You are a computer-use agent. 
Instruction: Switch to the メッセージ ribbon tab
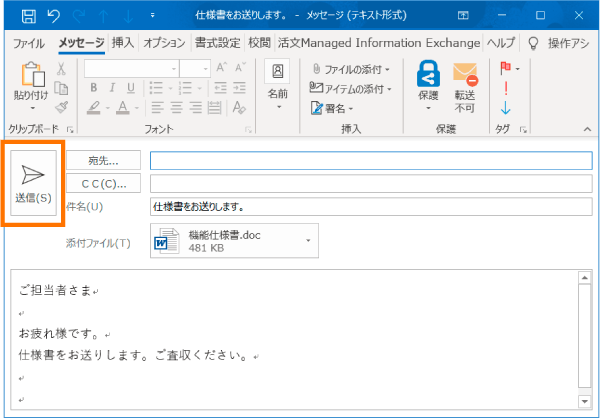click(x=81, y=43)
